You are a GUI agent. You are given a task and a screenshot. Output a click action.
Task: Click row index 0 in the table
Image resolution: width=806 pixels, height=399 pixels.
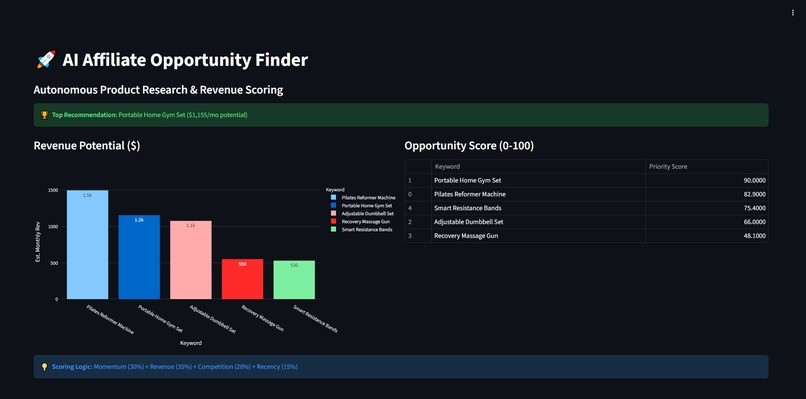(418, 194)
